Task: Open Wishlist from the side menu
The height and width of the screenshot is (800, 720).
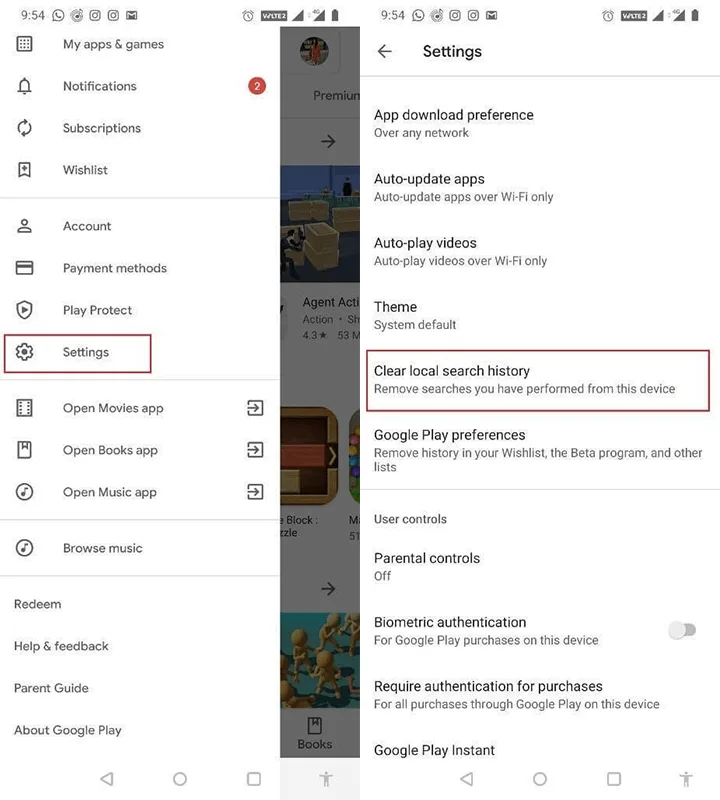Action: pyautogui.click(x=140, y=170)
